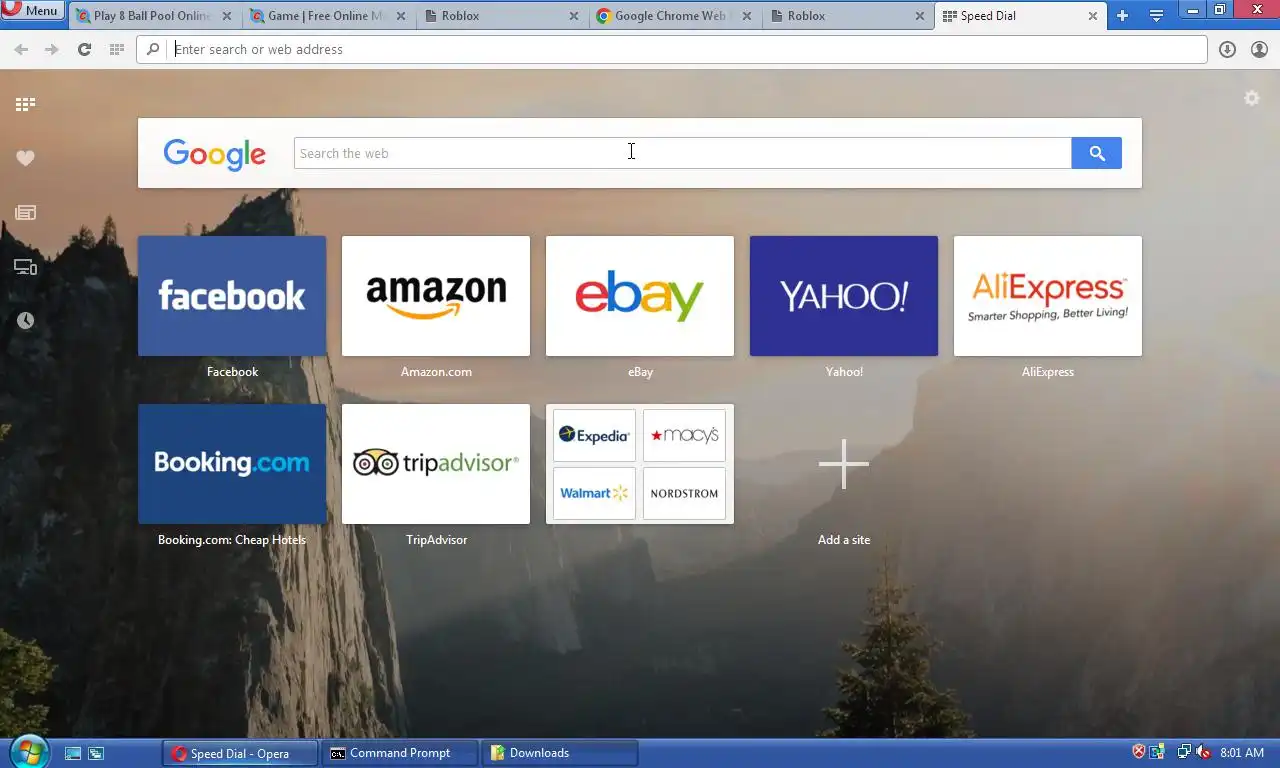The height and width of the screenshot is (768, 1280).
Task: Reload the current page
Action: [84, 49]
